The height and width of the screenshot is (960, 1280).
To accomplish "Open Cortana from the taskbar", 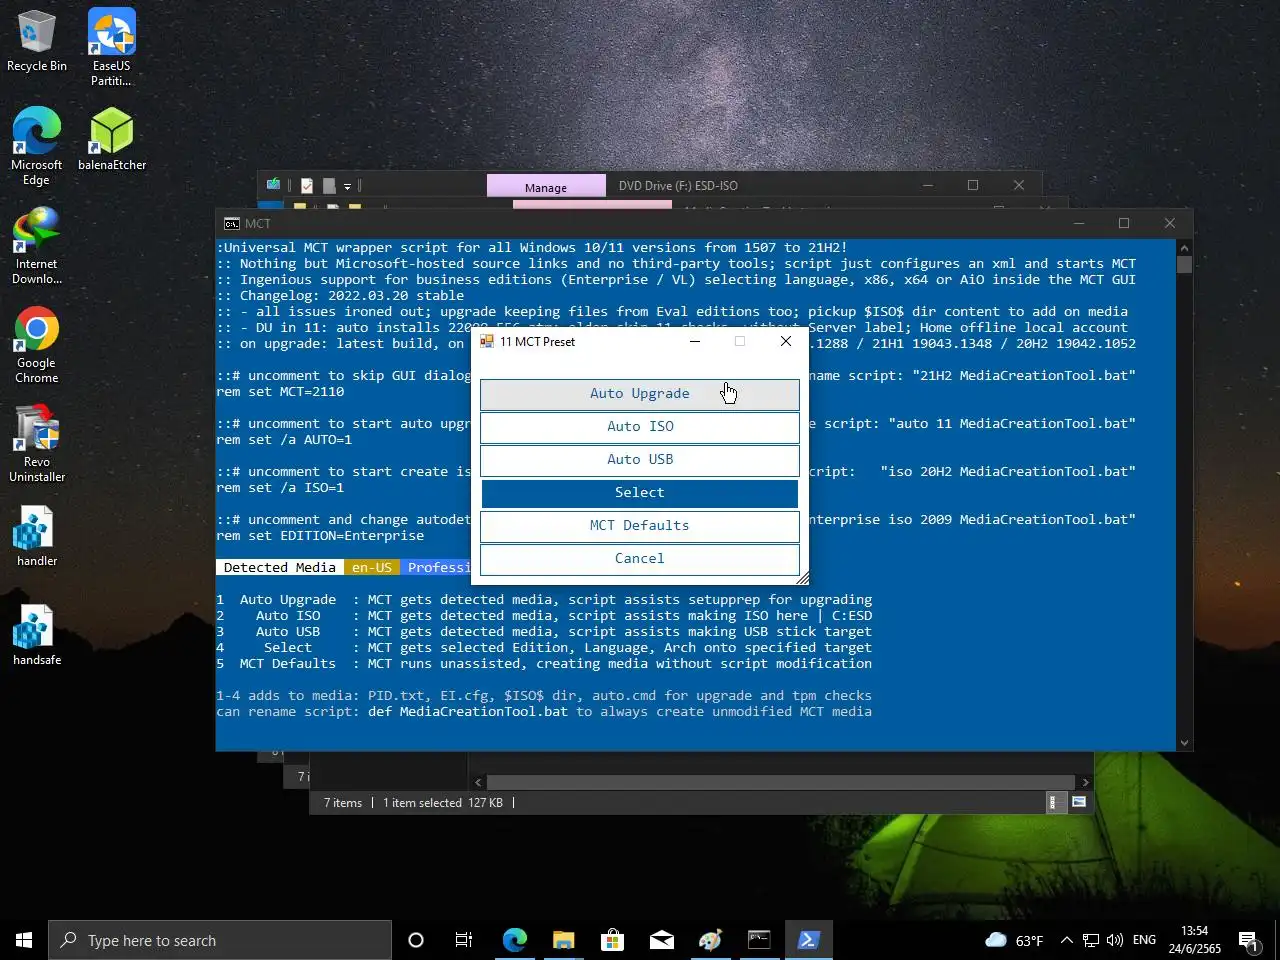I will (416, 940).
